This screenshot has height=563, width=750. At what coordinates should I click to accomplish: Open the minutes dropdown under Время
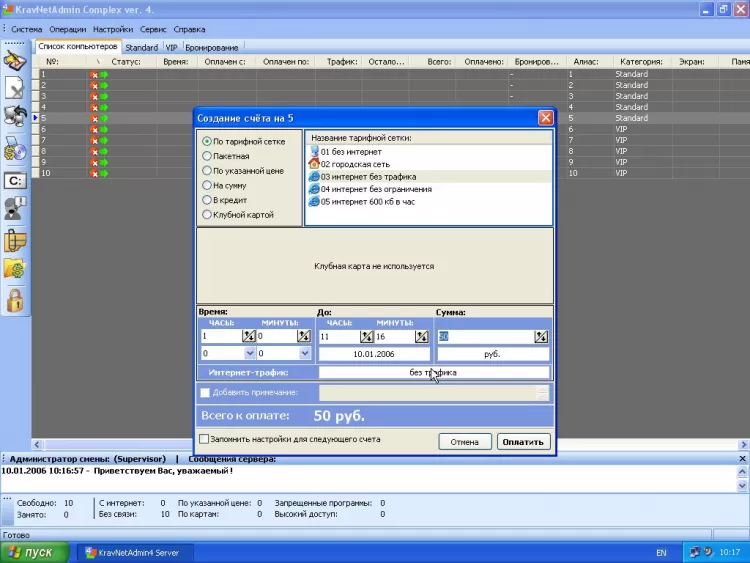point(304,353)
